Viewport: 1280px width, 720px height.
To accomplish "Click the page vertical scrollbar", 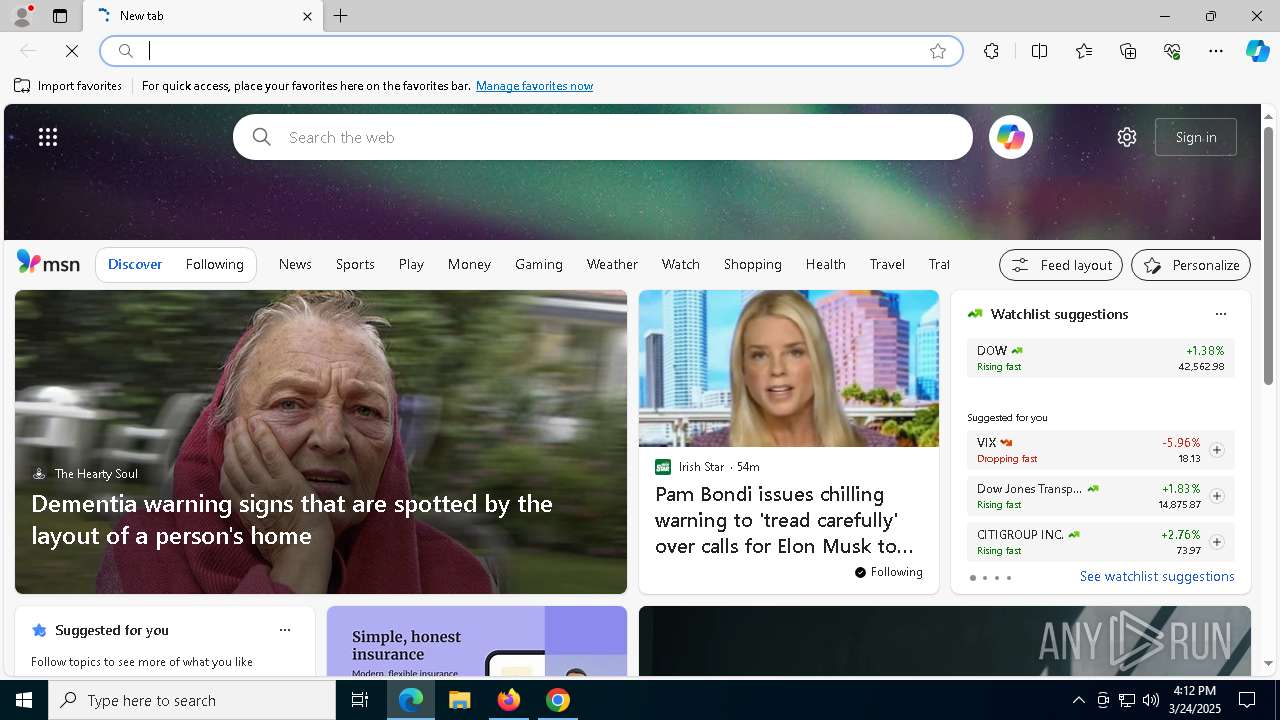I will tap(1268, 255).
